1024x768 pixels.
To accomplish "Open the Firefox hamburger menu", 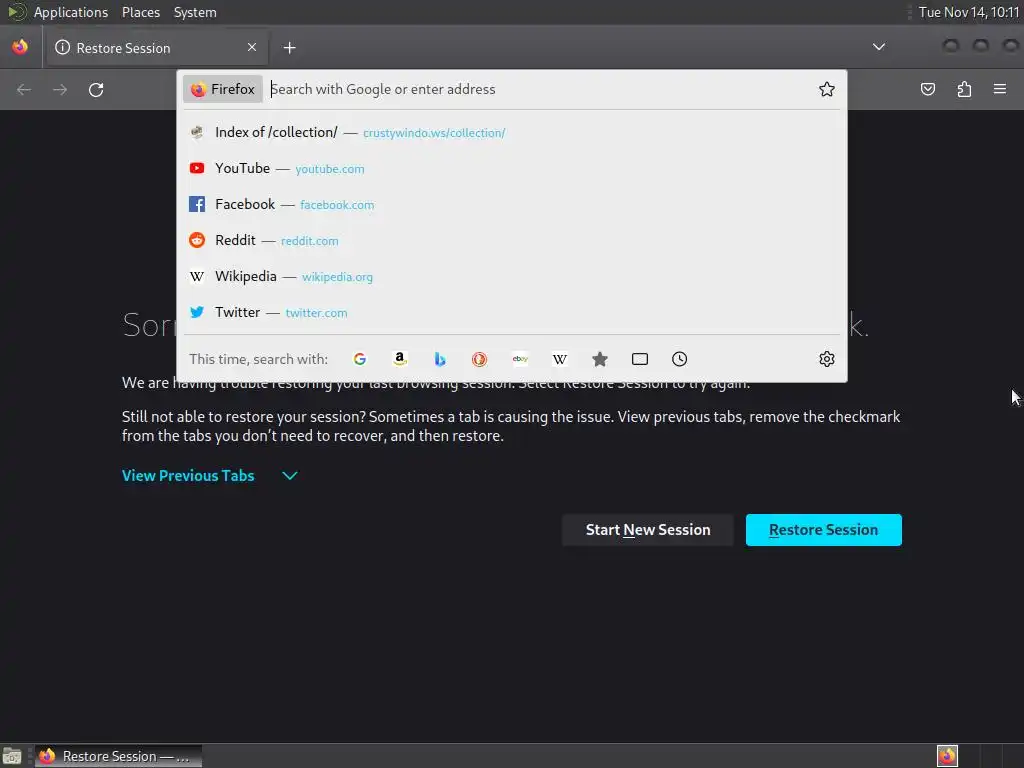I will pos(1000,89).
